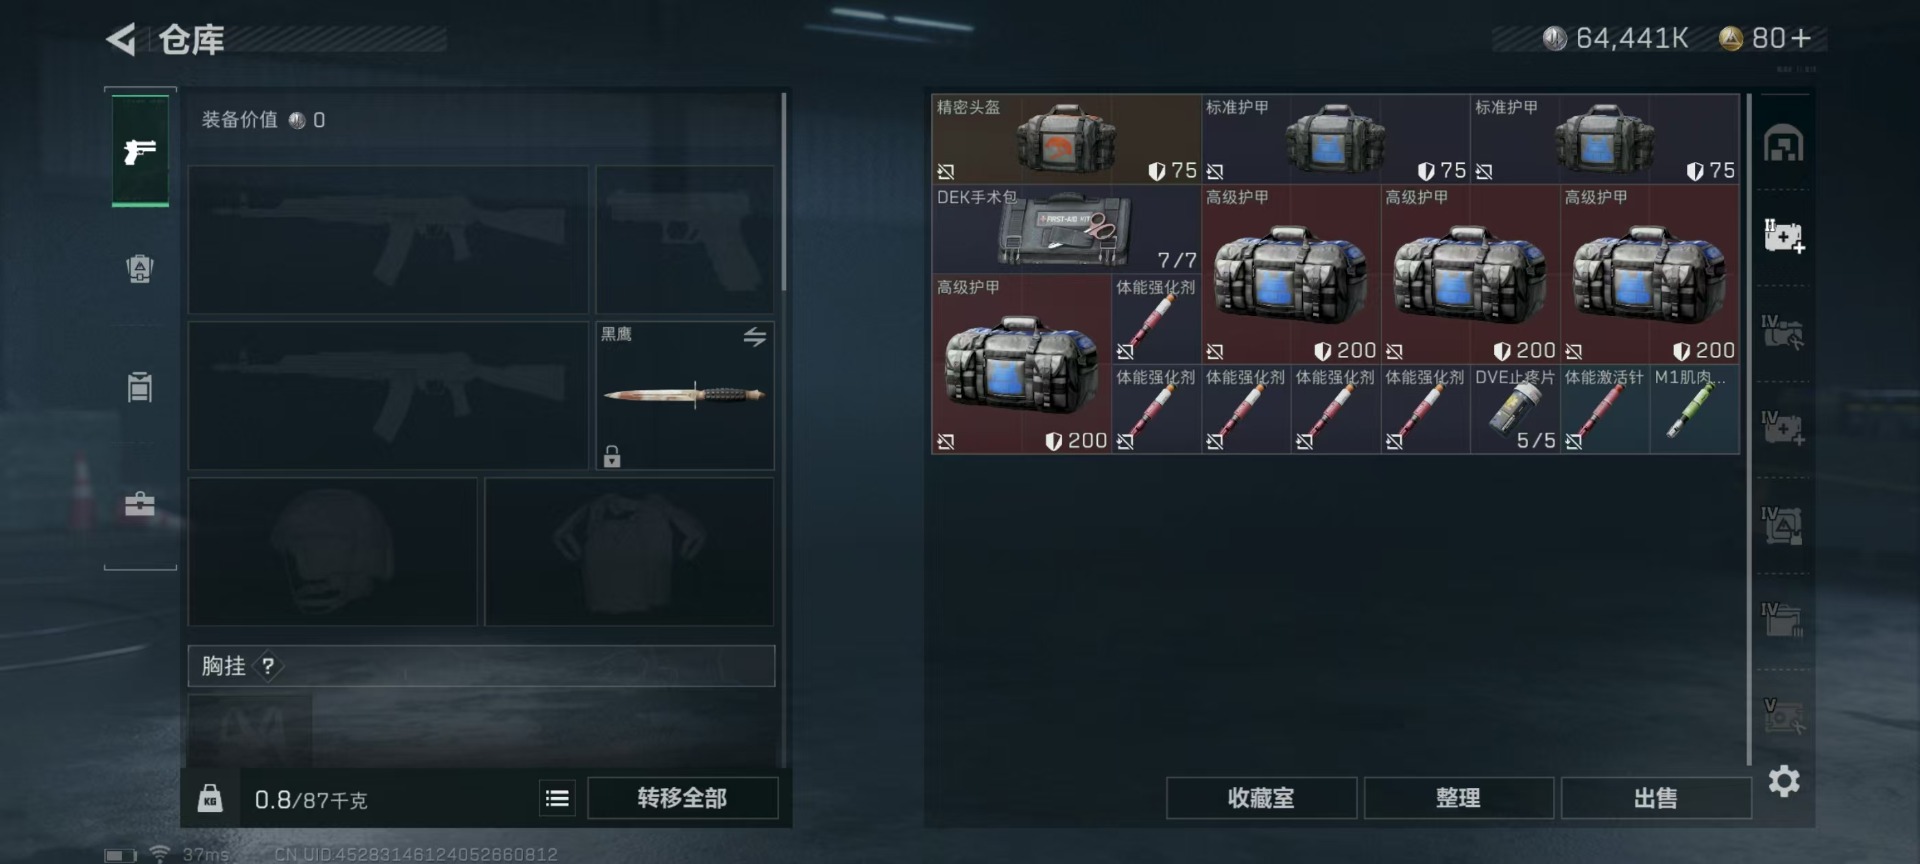Click the help question mark beside 胸挂
1920x864 pixels.
(268, 666)
